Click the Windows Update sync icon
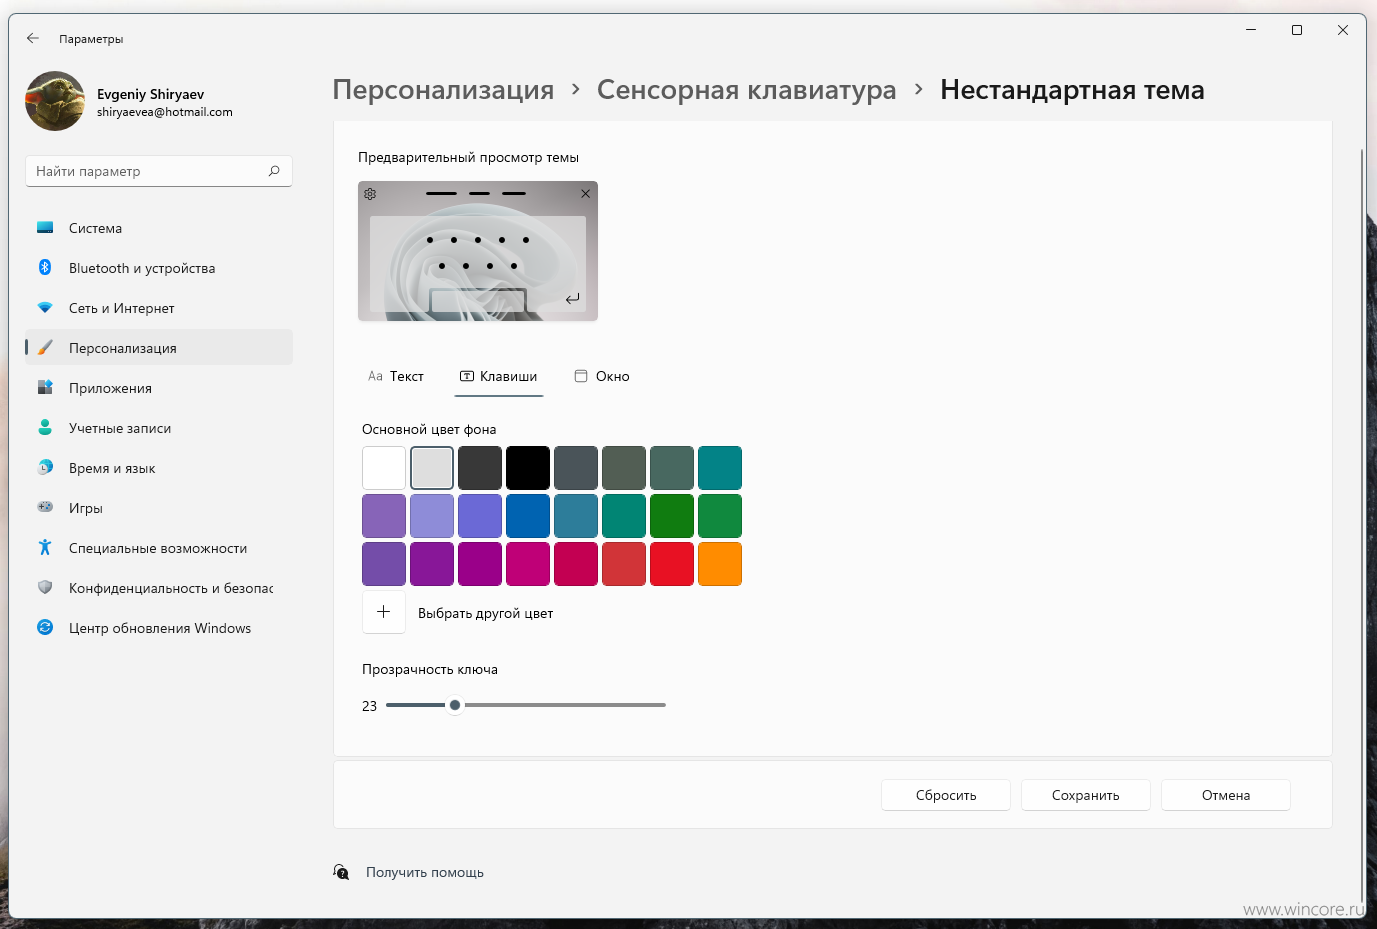1377x929 pixels. click(45, 627)
